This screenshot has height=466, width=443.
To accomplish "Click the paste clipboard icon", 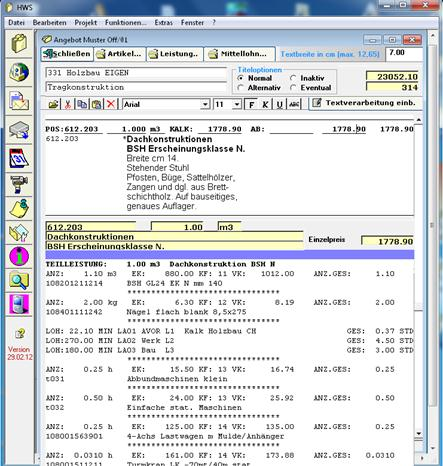I will [96, 104].
